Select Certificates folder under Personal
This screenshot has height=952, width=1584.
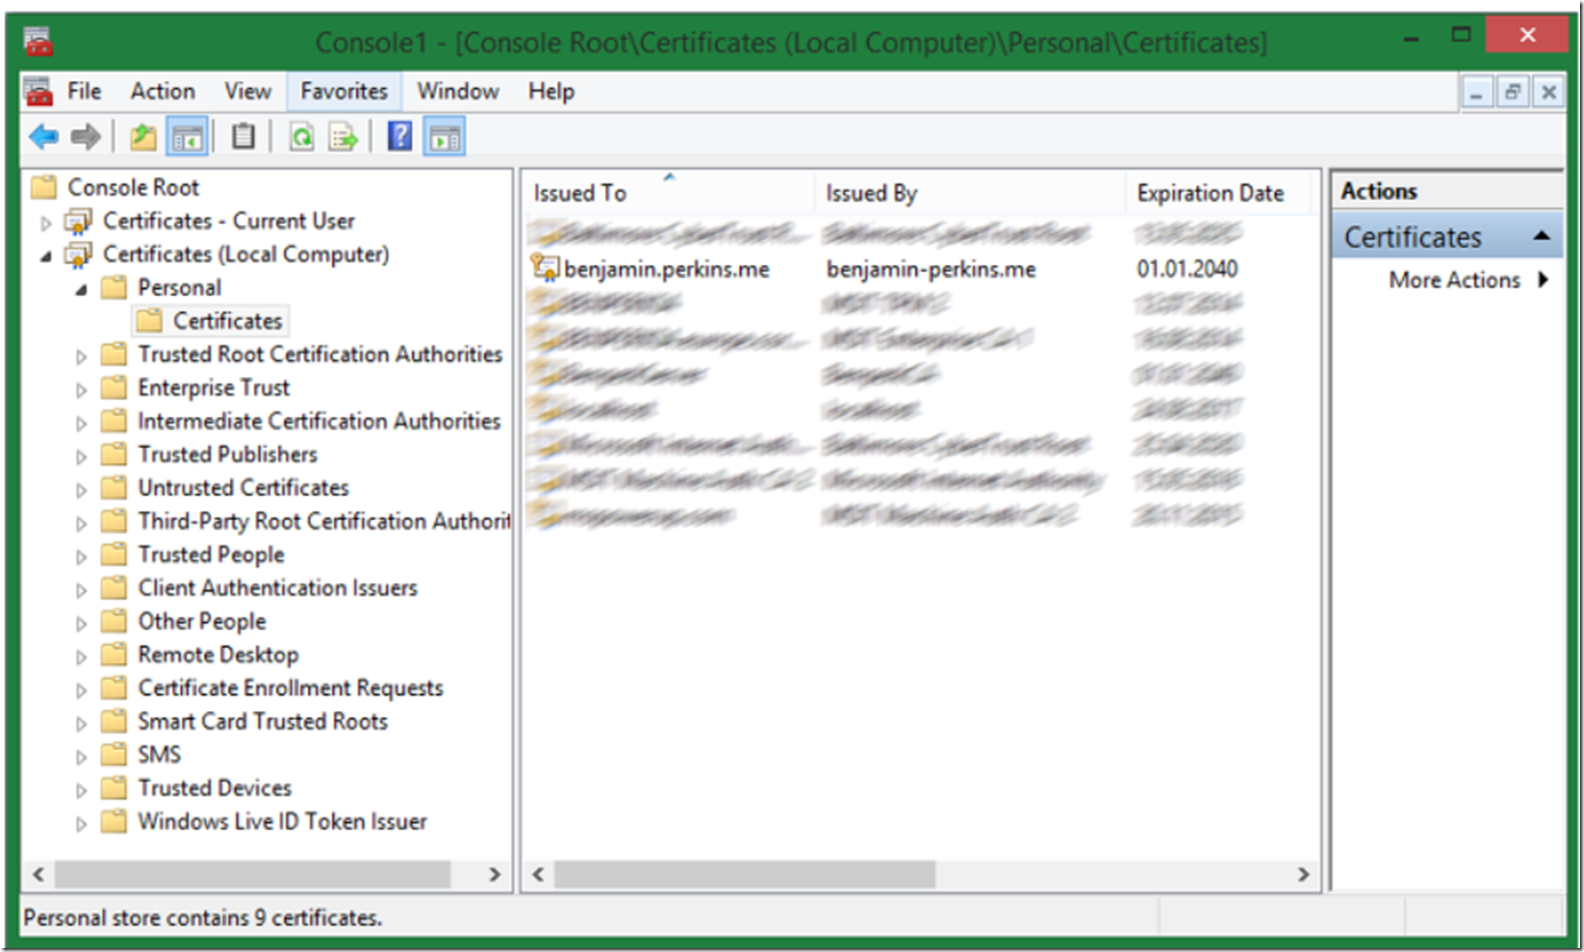211,321
